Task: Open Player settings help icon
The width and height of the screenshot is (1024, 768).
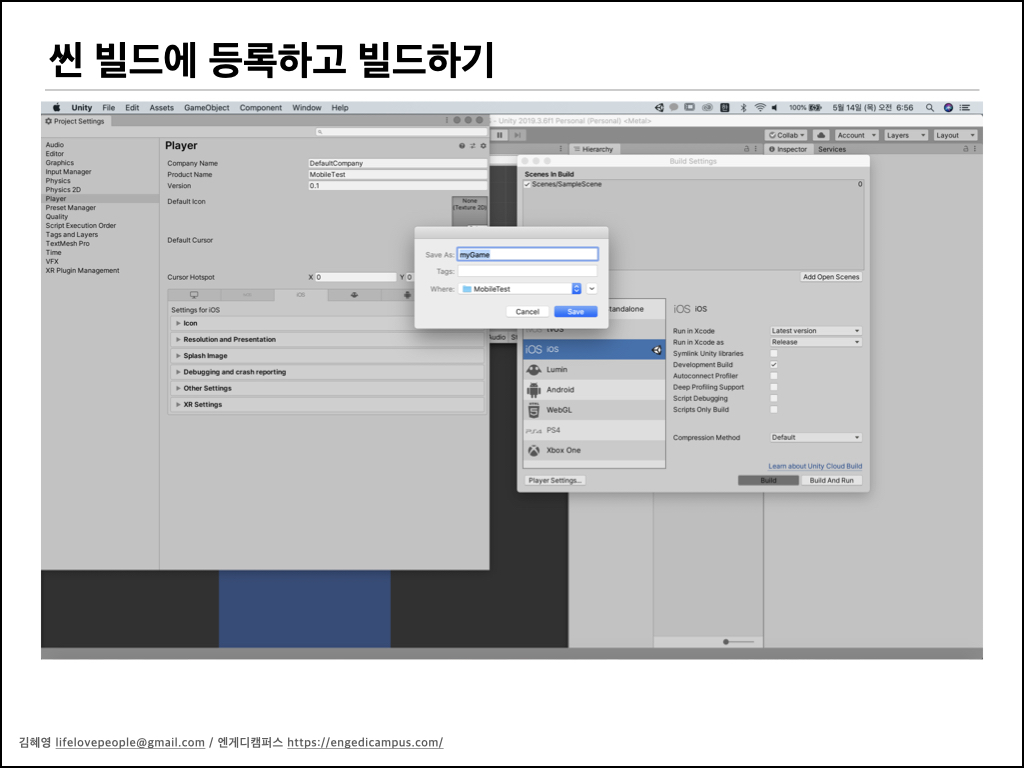Action: coord(462,146)
